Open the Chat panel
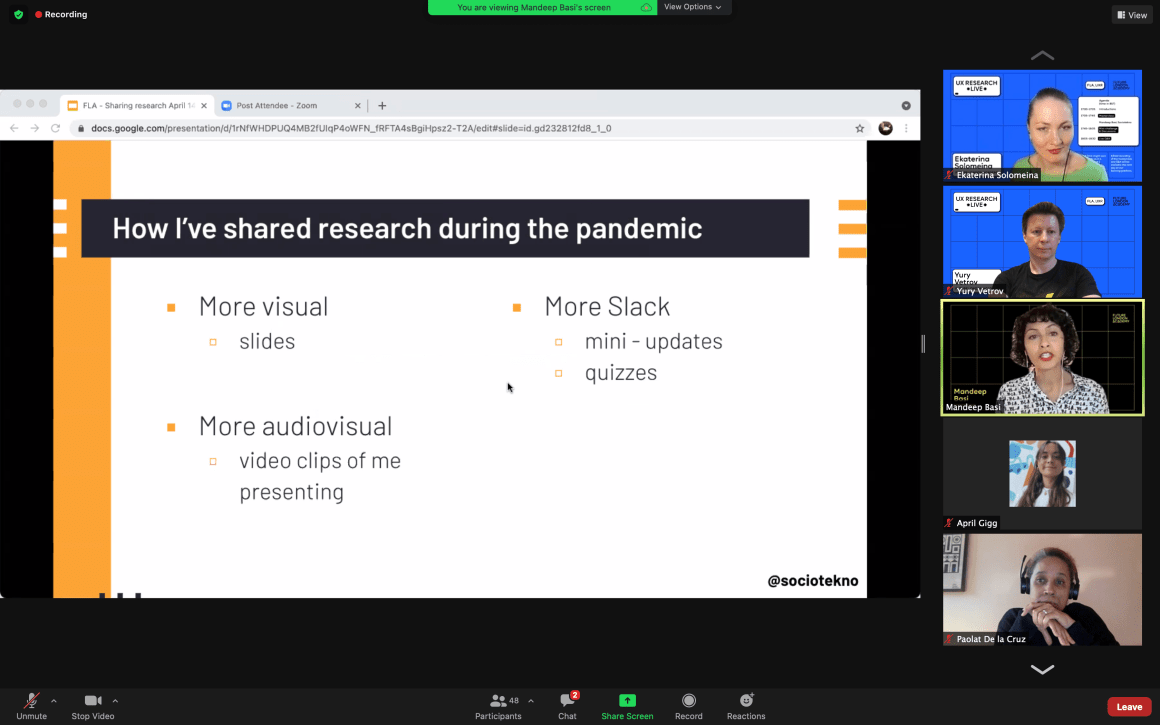 coord(567,706)
